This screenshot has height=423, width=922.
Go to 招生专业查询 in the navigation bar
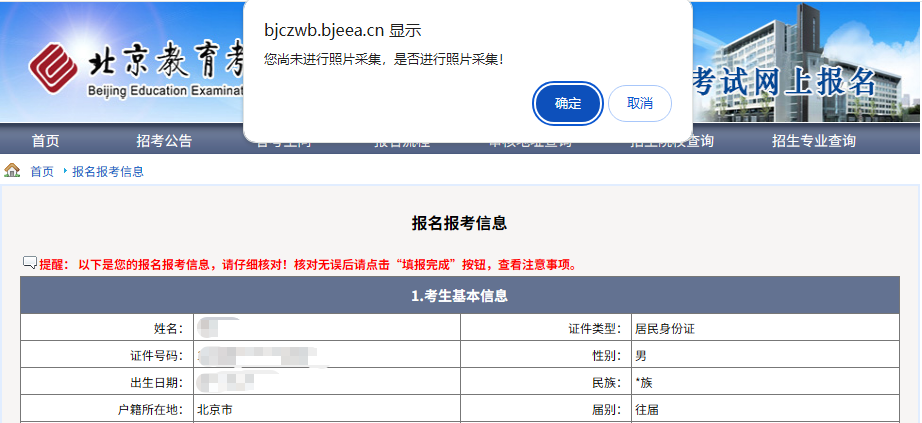[x=813, y=141]
